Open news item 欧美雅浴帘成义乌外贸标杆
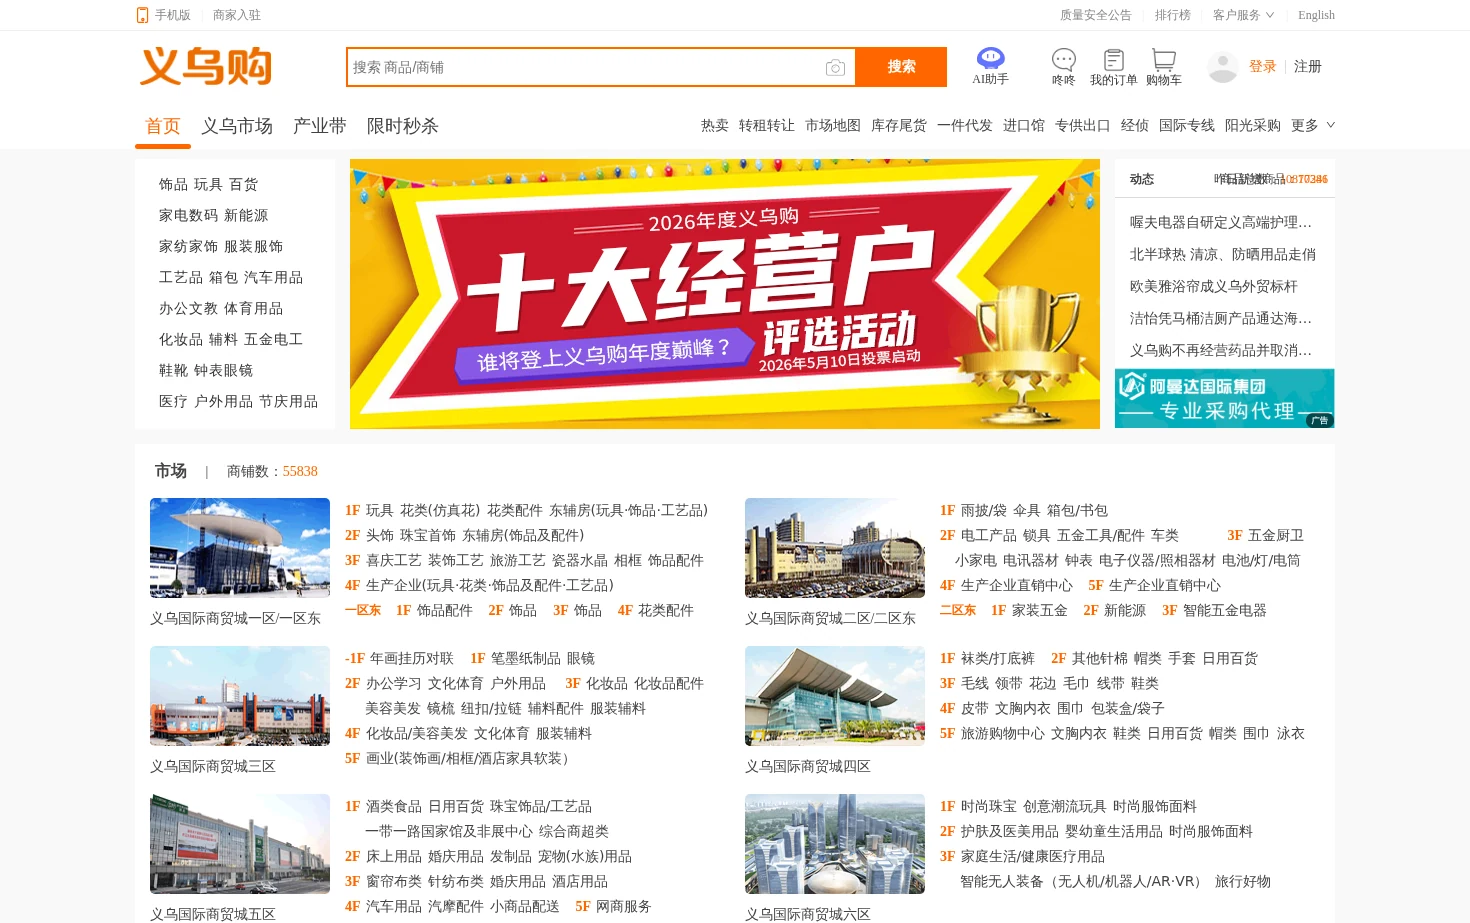The image size is (1470, 923). click(x=1214, y=286)
